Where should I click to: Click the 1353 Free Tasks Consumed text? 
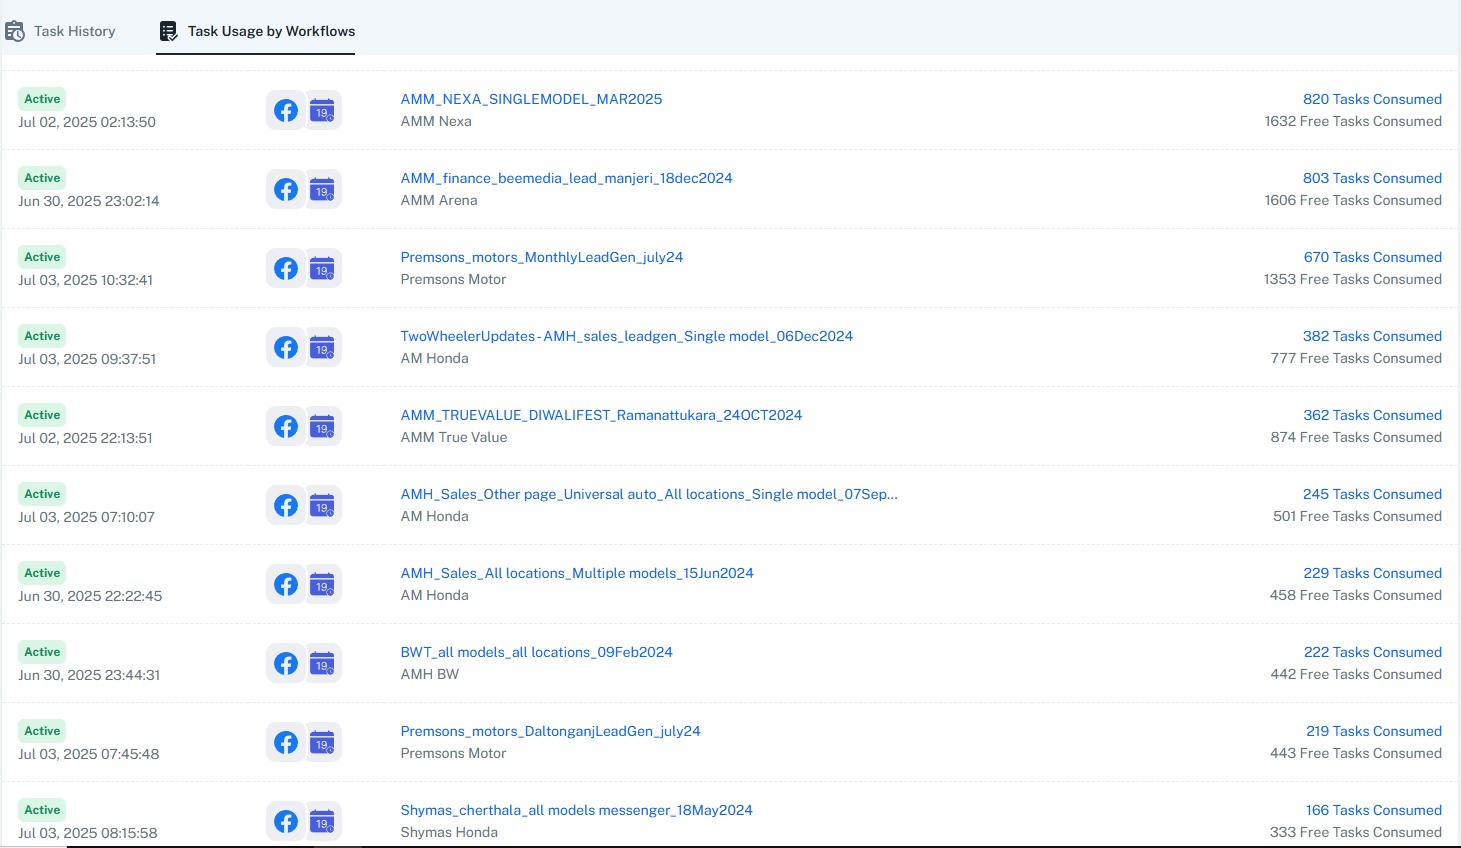(1353, 279)
